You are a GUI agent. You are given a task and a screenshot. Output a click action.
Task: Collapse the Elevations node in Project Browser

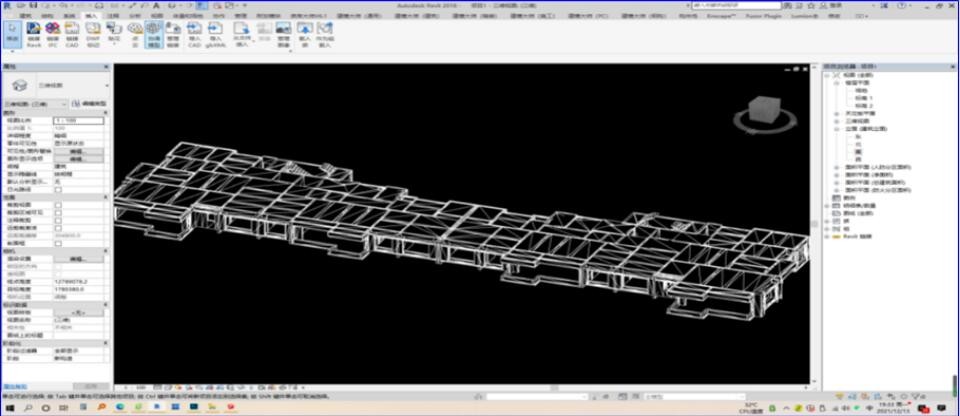click(x=836, y=128)
